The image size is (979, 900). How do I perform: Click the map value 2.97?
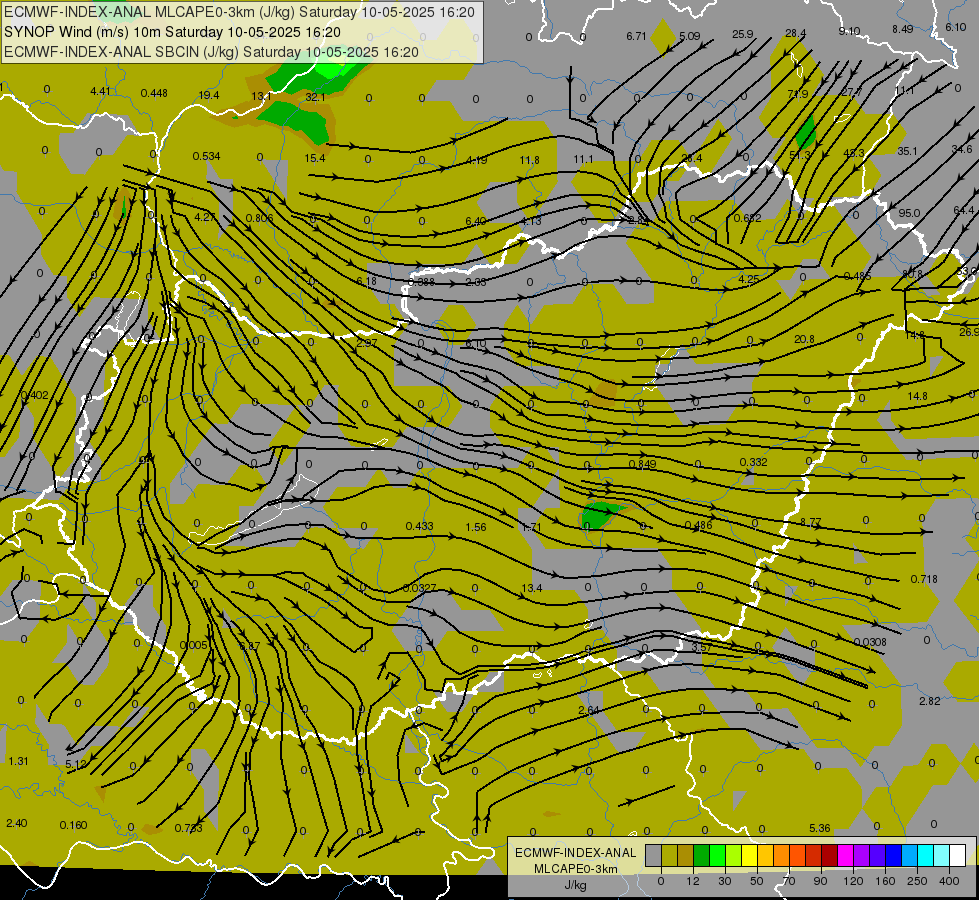tap(367, 343)
